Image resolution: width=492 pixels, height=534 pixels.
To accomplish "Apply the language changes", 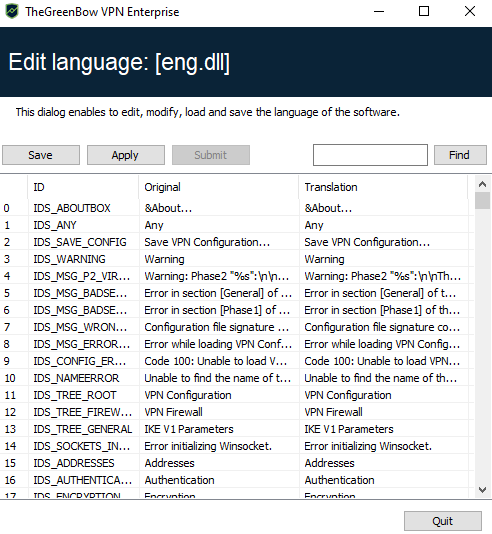I will point(126,155).
